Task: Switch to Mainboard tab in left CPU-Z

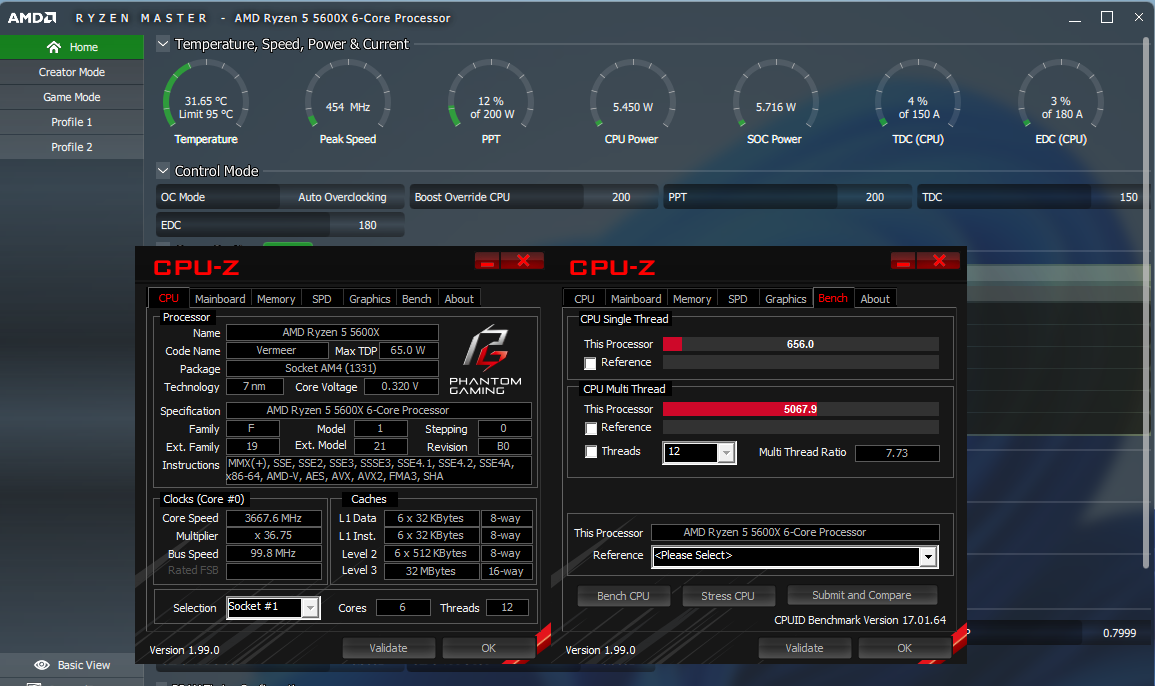Action: [x=220, y=298]
